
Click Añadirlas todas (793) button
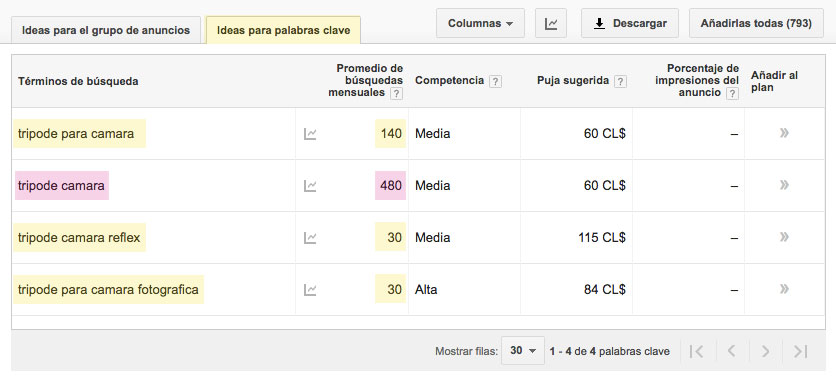(x=756, y=23)
